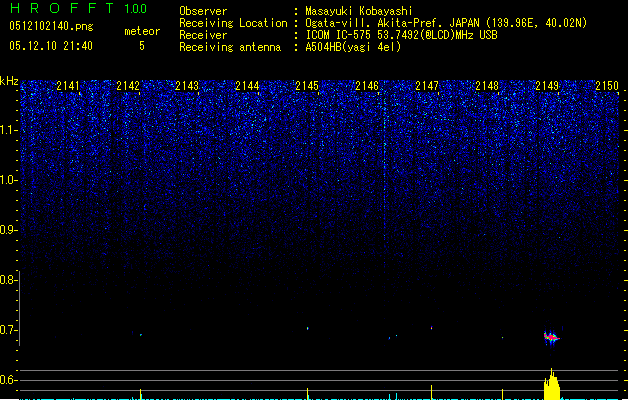Screen dimensions: 629x400
Task: Click the meteor count value 5
Action: pos(142,46)
